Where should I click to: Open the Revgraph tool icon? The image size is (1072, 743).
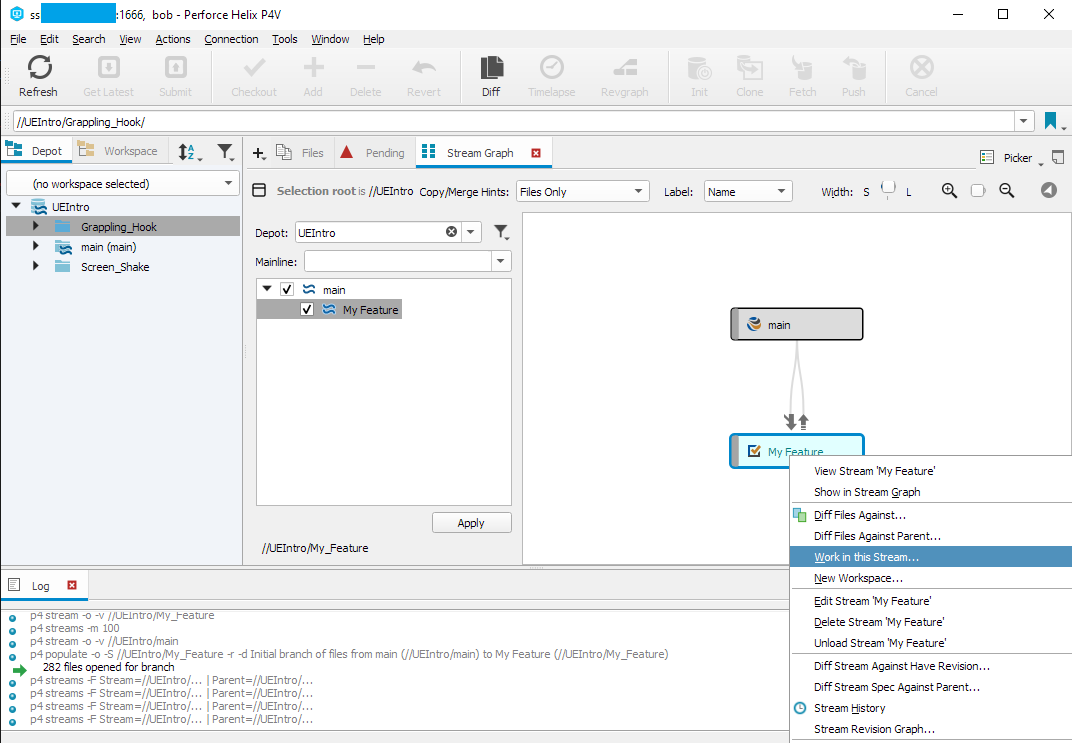[x=625, y=75]
